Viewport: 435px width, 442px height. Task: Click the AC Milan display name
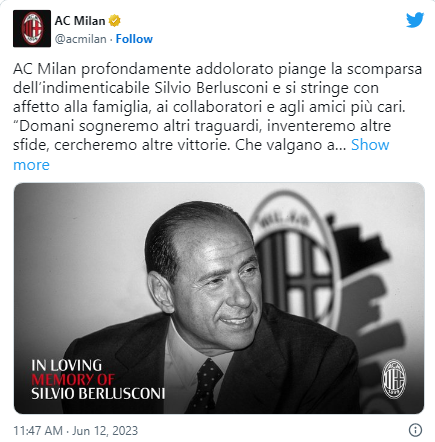pyautogui.click(x=80, y=21)
